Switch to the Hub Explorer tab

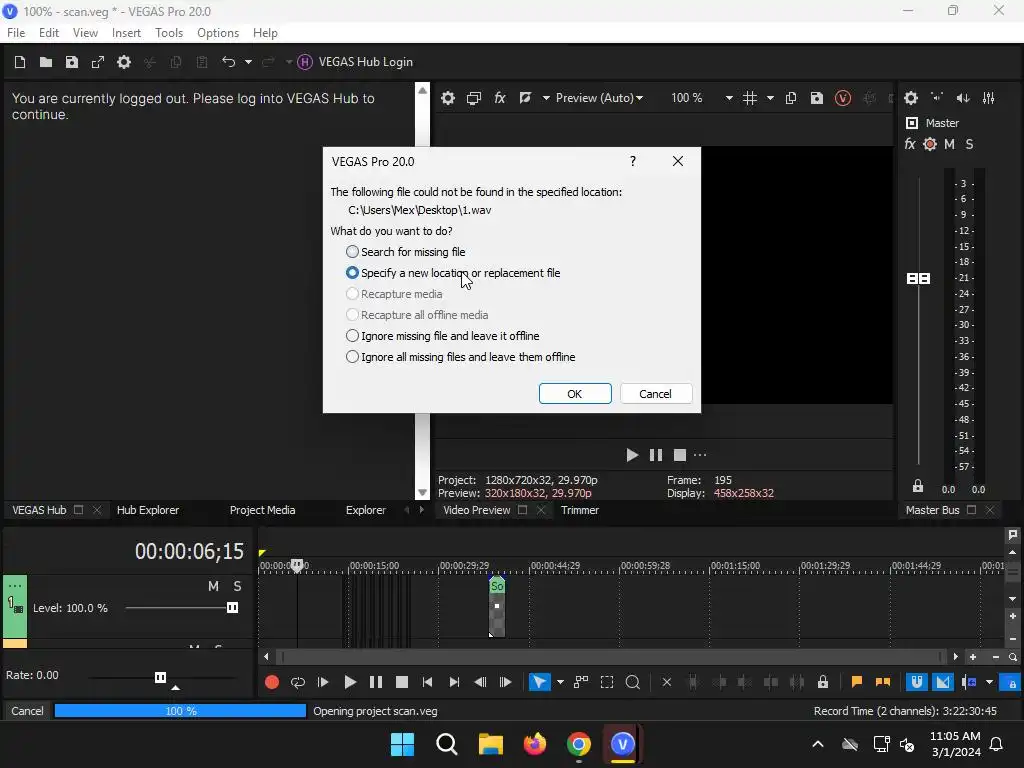148,510
